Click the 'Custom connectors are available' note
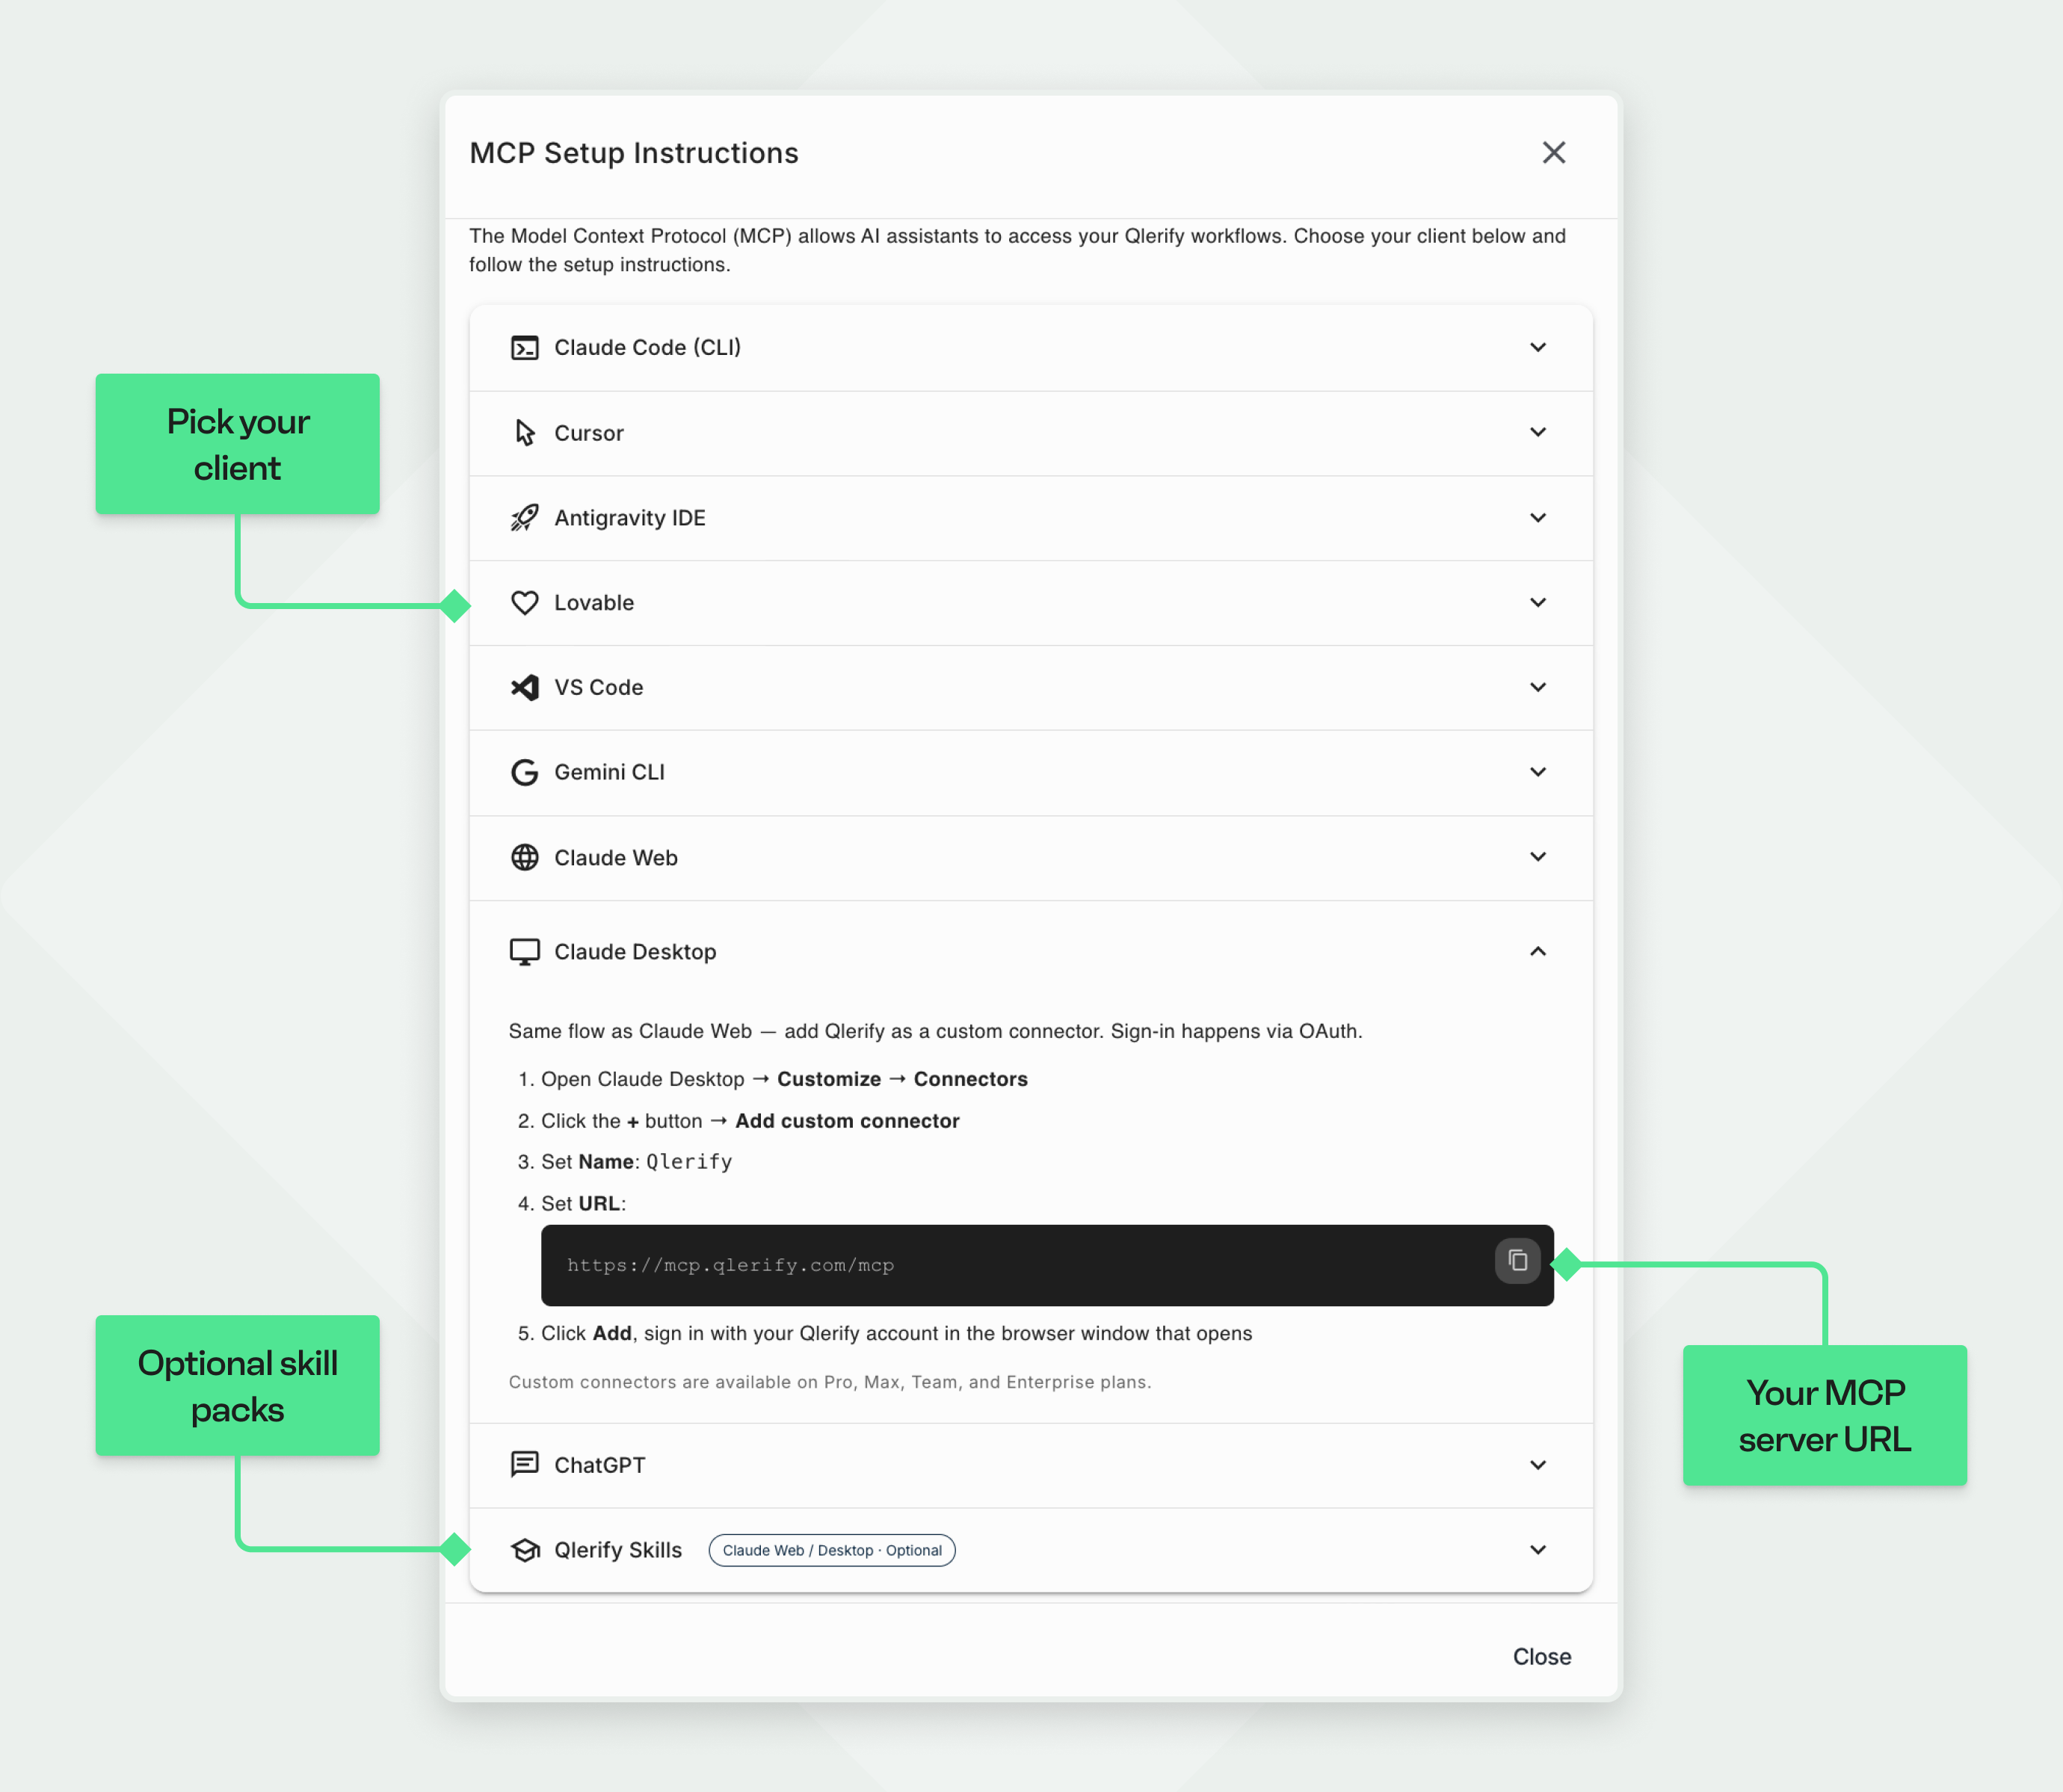Viewport: 2063px width, 1792px height. coord(829,1382)
